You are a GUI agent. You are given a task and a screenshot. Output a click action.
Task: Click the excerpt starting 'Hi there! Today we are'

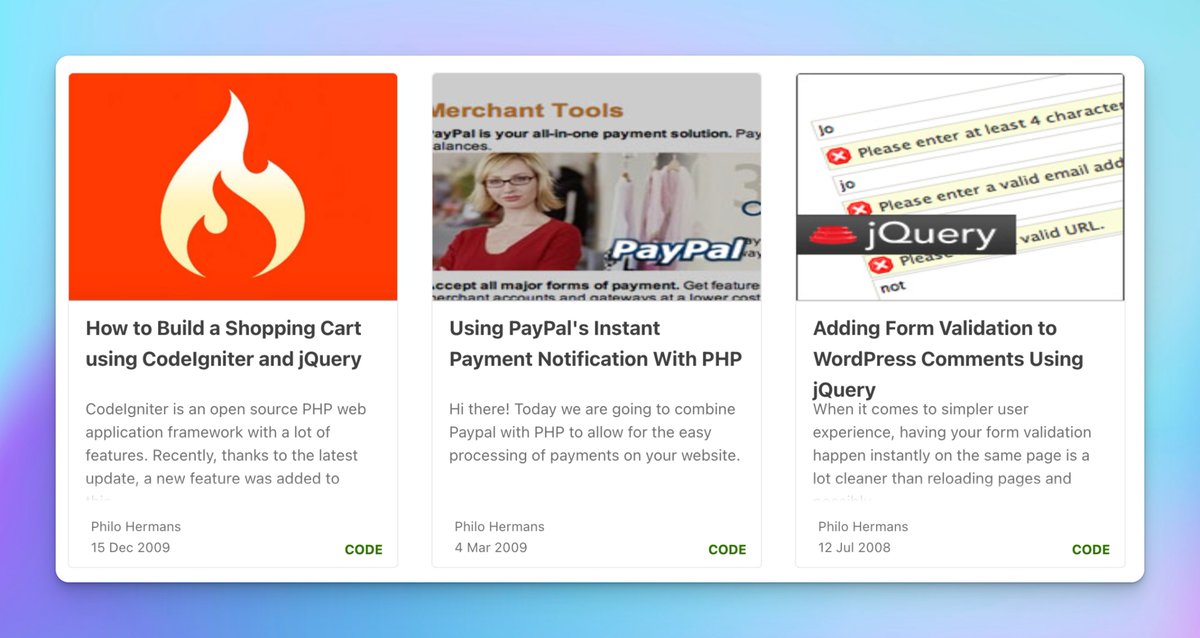pos(594,432)
